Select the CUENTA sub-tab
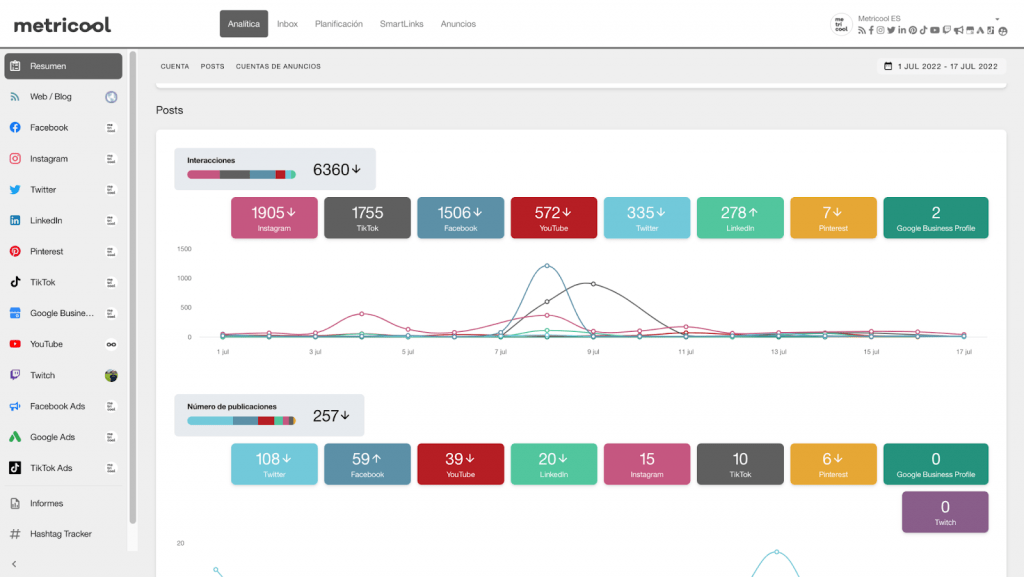Screen dimensions: 1024x577 tap(175, 67)
